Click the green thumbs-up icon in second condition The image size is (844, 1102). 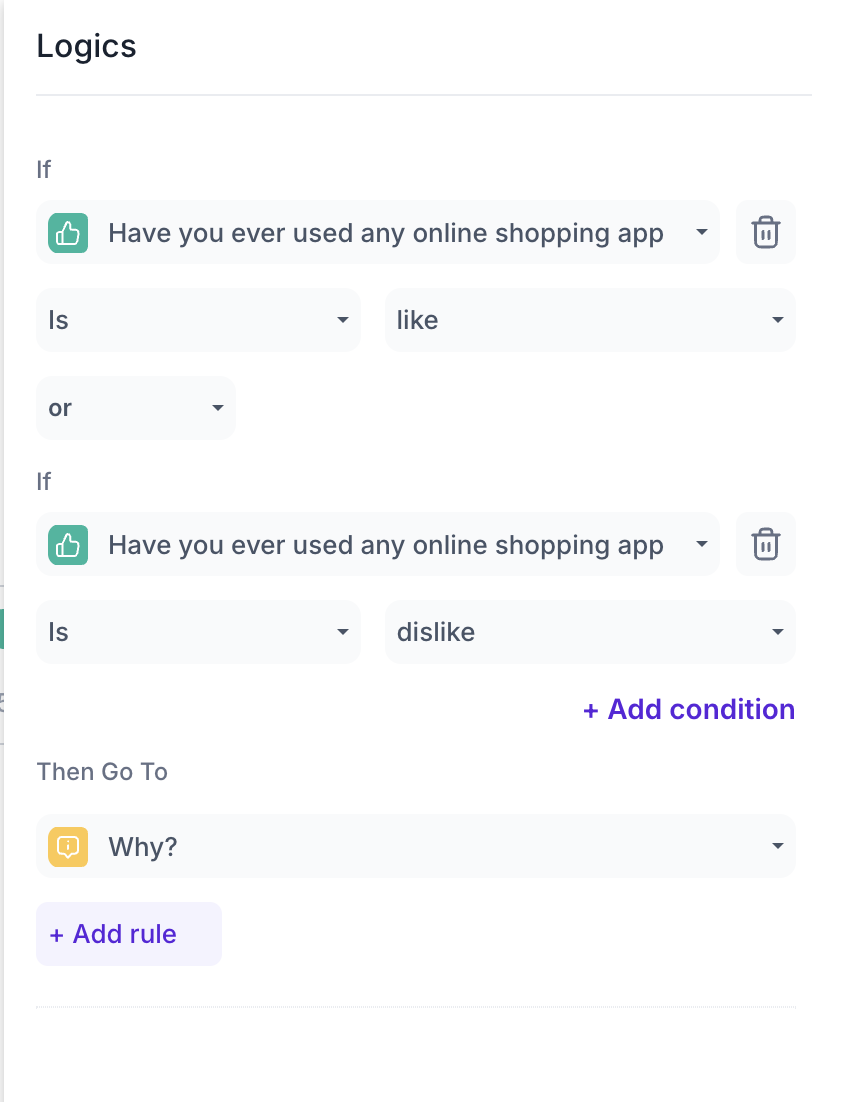(68, 545)
